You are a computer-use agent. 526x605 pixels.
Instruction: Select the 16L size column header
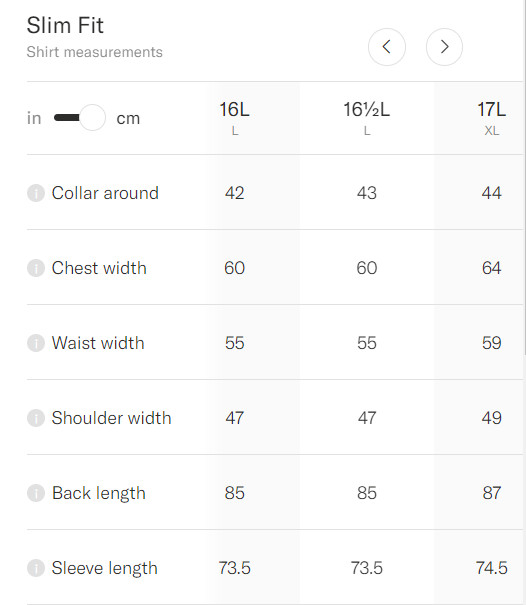click(235, 118)
